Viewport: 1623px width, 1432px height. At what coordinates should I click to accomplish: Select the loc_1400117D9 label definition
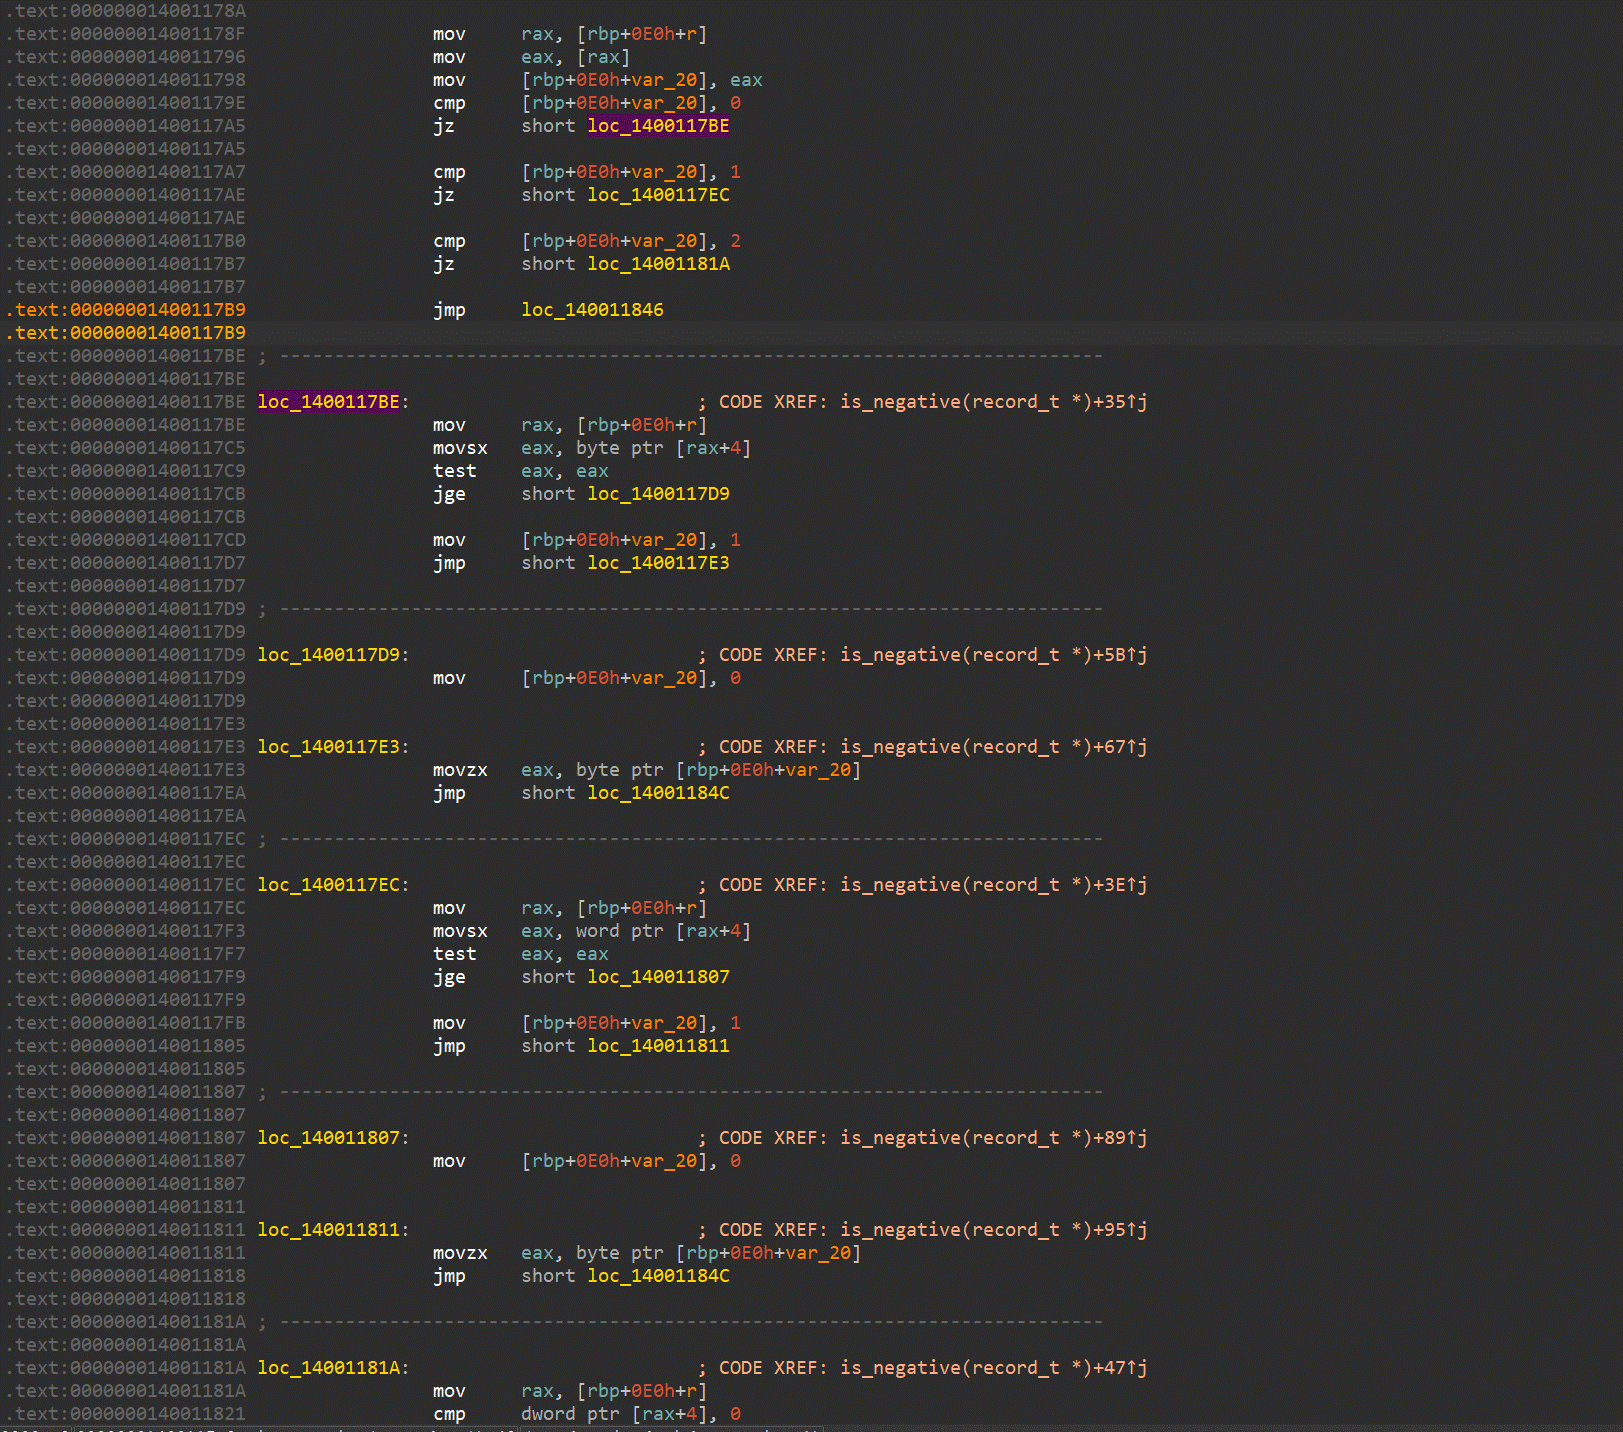pyautogui.click(x=328, y=655)
